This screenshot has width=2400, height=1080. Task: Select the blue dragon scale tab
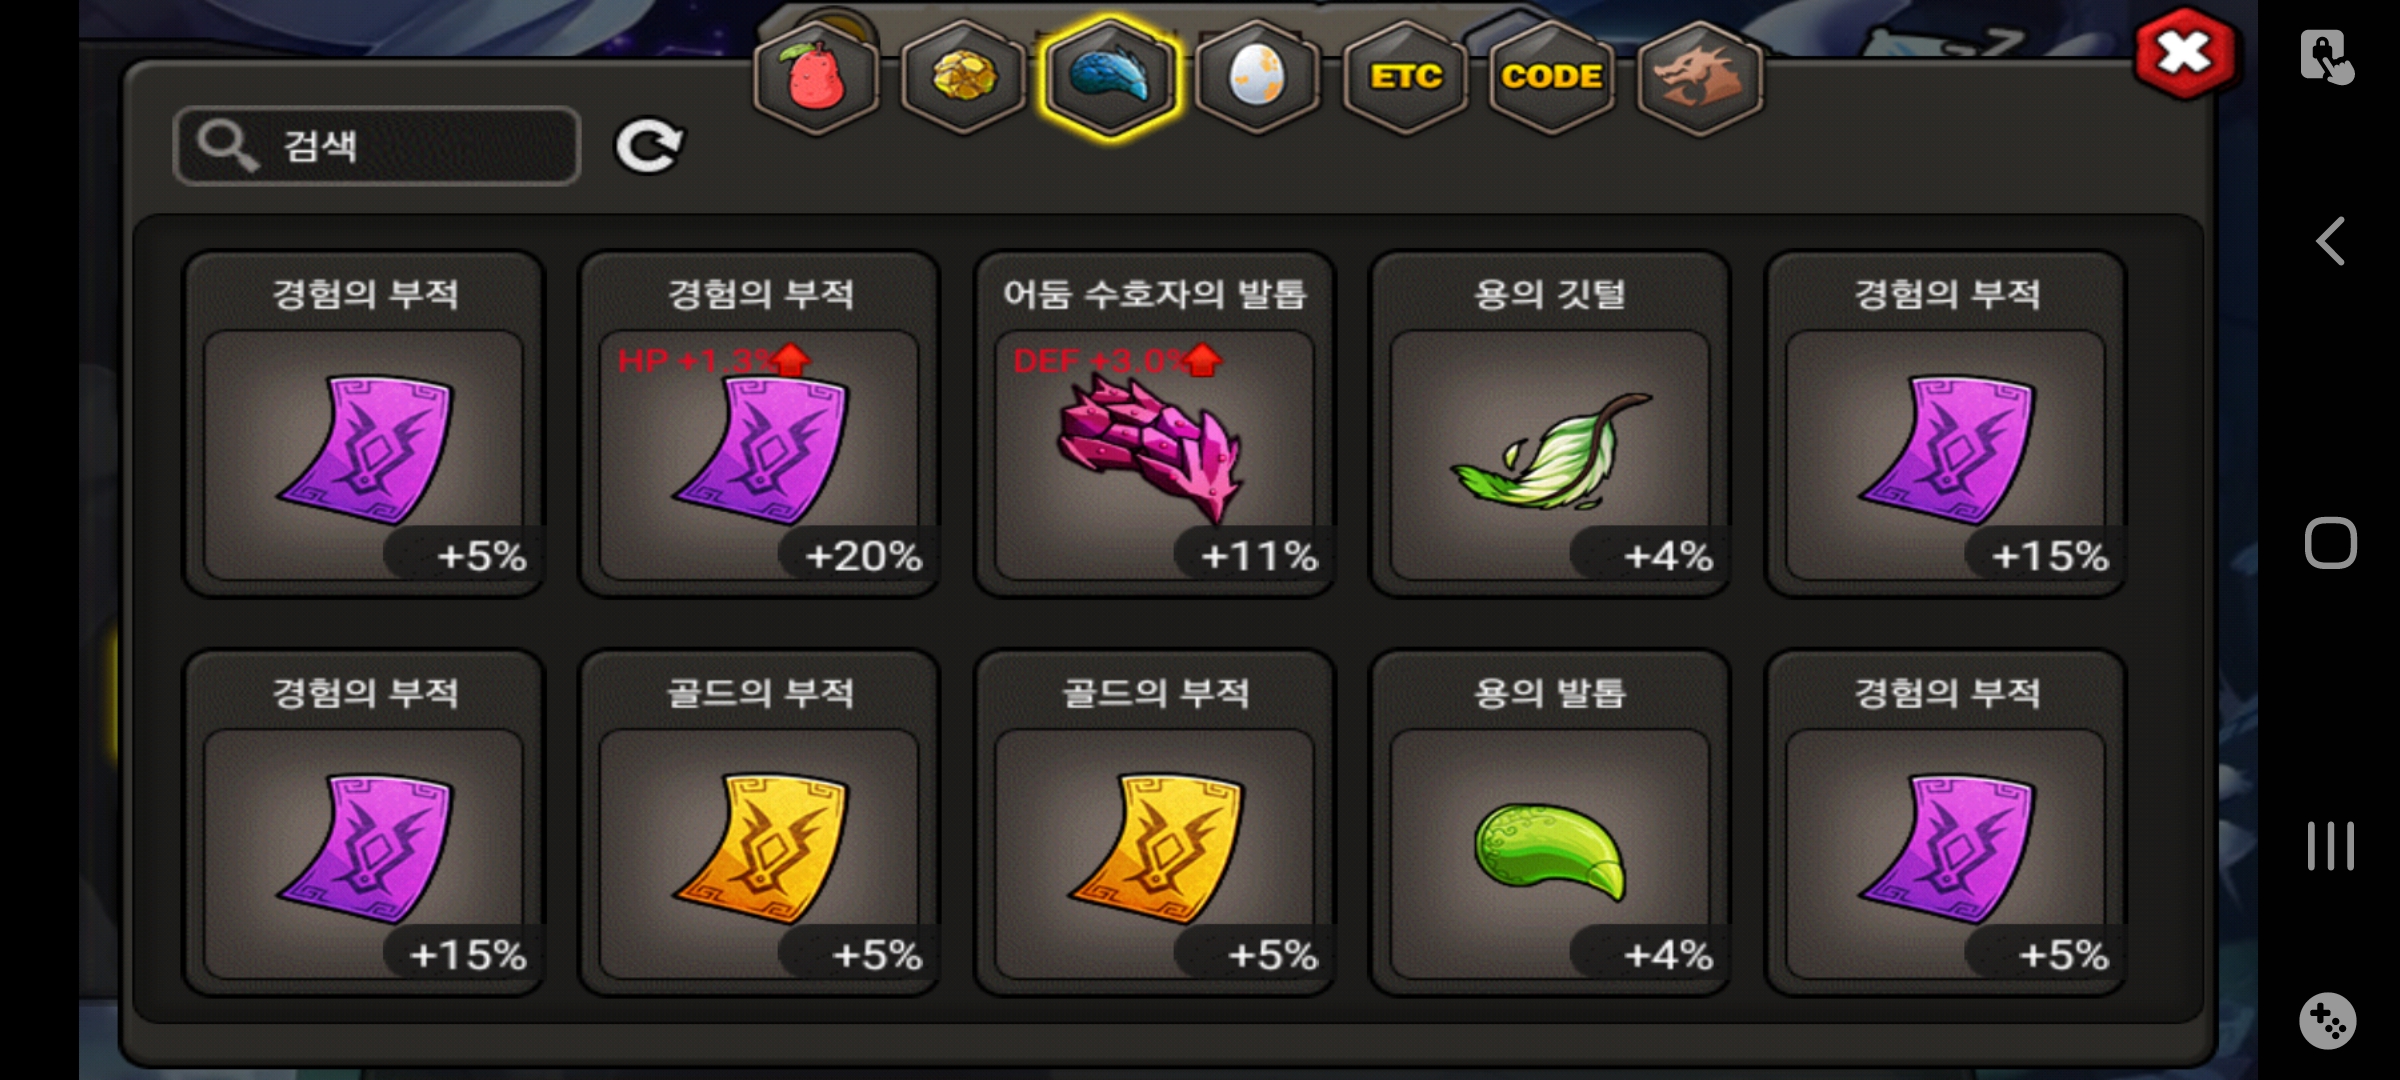(x=1110, y=78)
